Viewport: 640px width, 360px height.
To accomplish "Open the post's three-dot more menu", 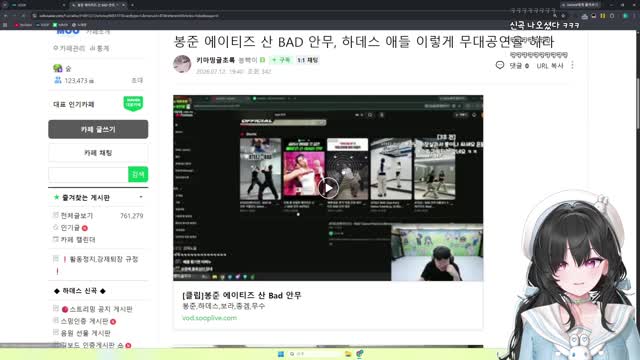I will (x=572, y=65).
